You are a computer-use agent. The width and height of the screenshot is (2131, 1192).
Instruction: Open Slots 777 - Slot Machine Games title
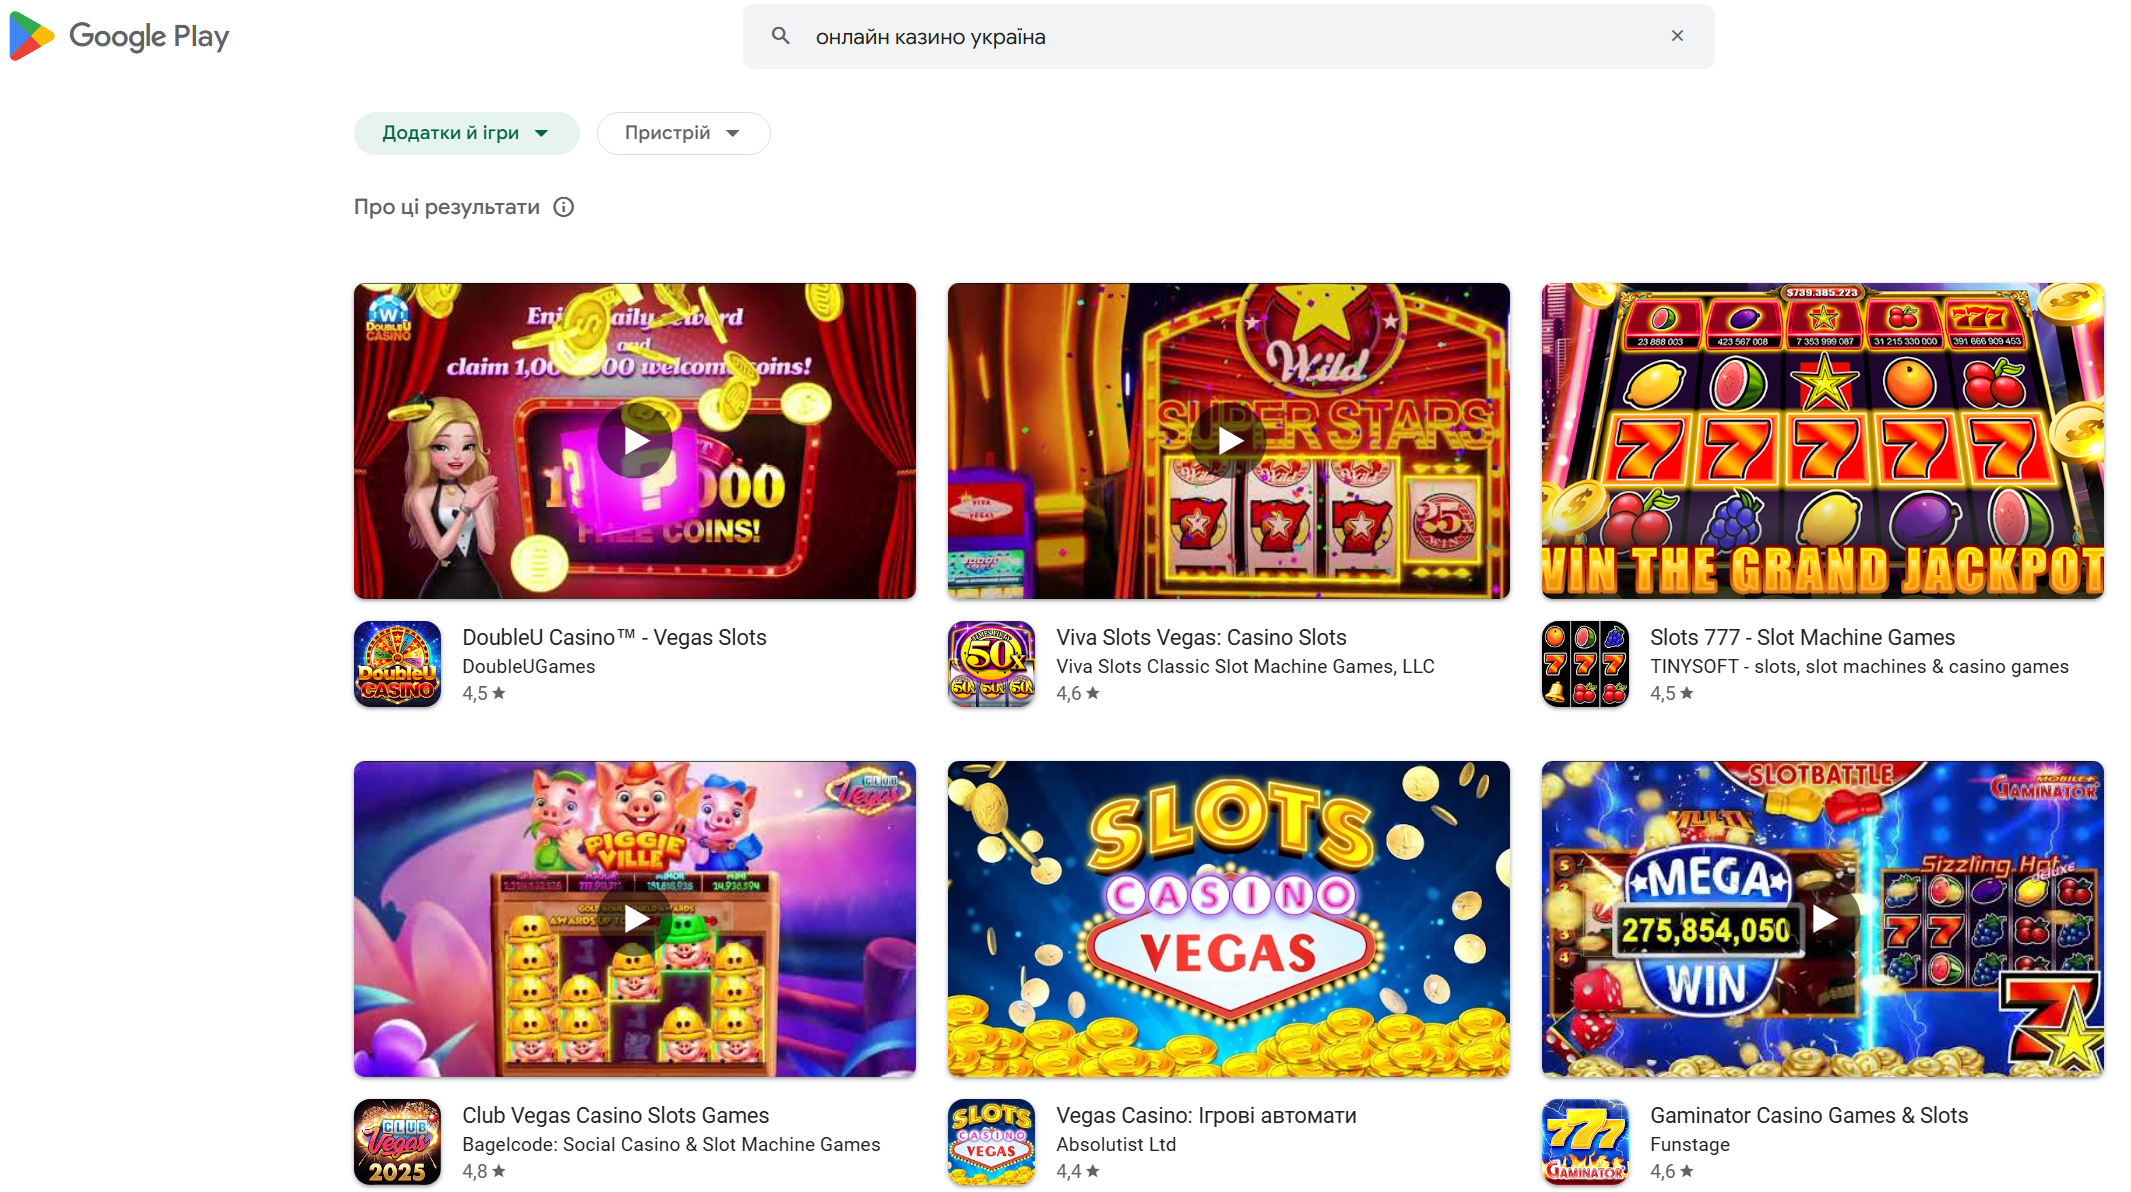click(1802, 637)
